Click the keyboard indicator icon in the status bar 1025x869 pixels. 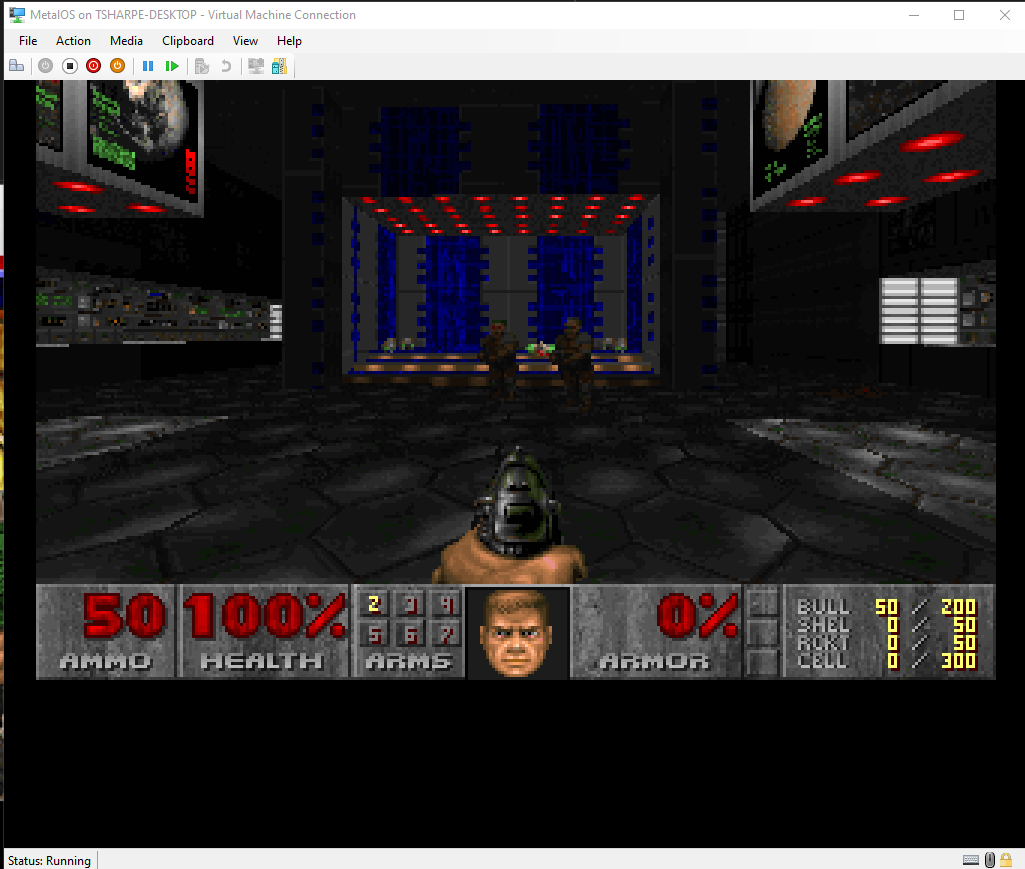971,860
